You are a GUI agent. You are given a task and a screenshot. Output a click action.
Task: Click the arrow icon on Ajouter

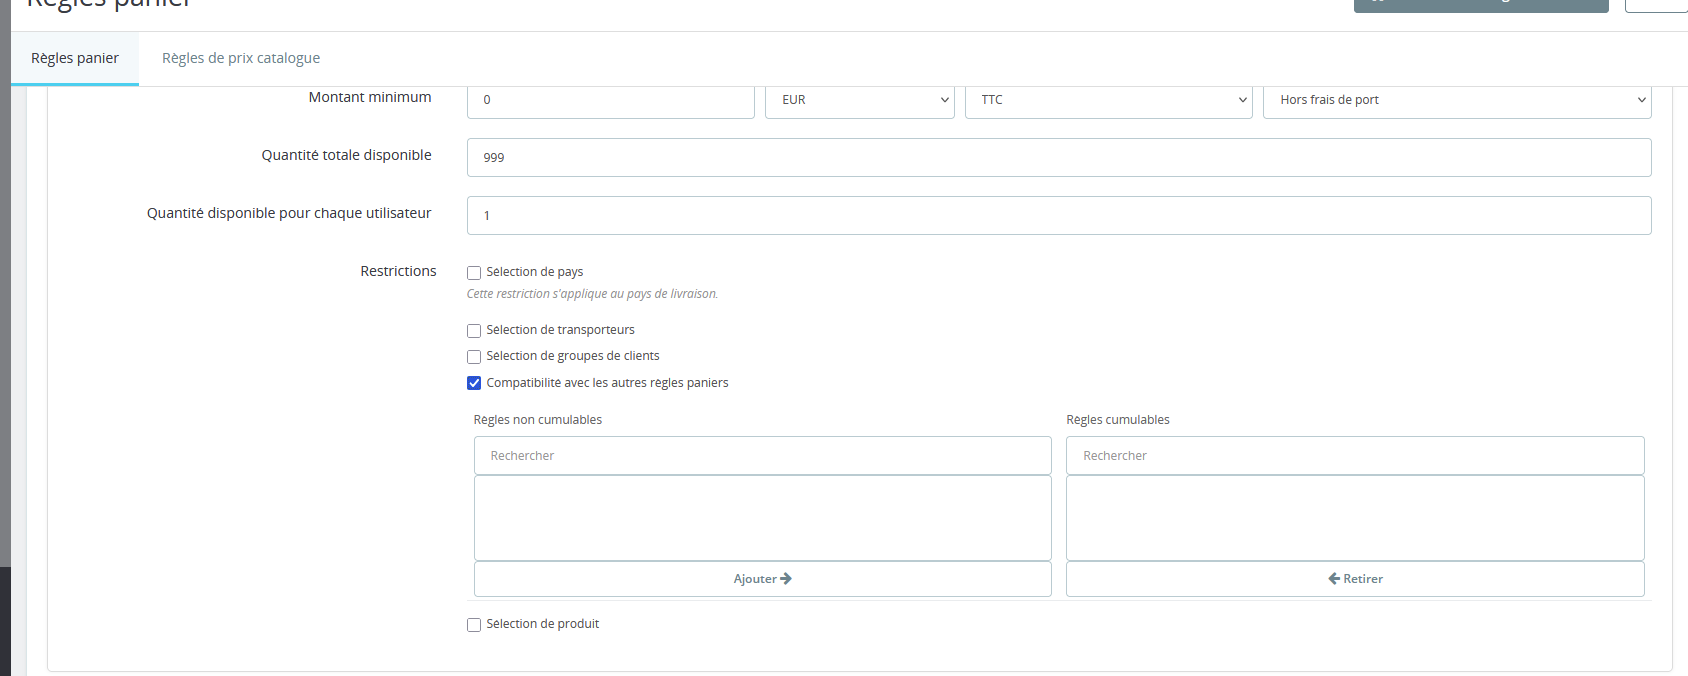tap(786, 579)
